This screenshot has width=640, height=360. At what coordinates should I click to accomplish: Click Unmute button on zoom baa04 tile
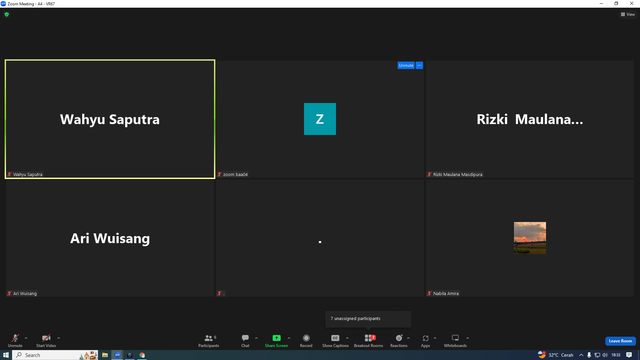click(x=406, y=65)
